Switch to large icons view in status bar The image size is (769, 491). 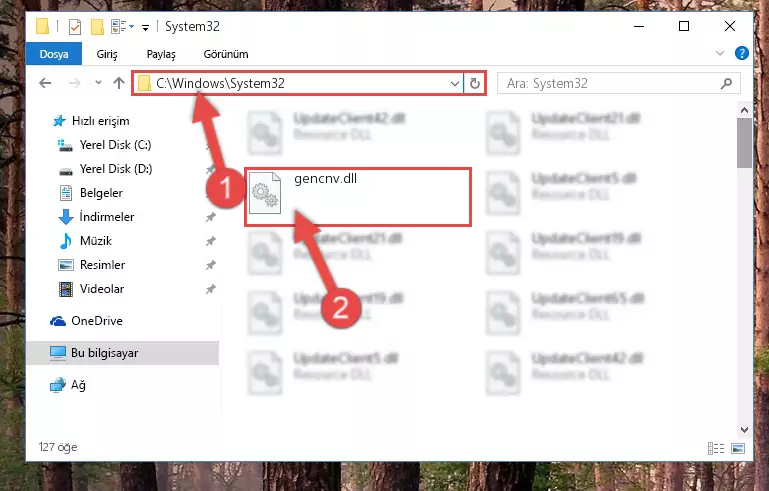pyautogui.click(x=738, y=448)
